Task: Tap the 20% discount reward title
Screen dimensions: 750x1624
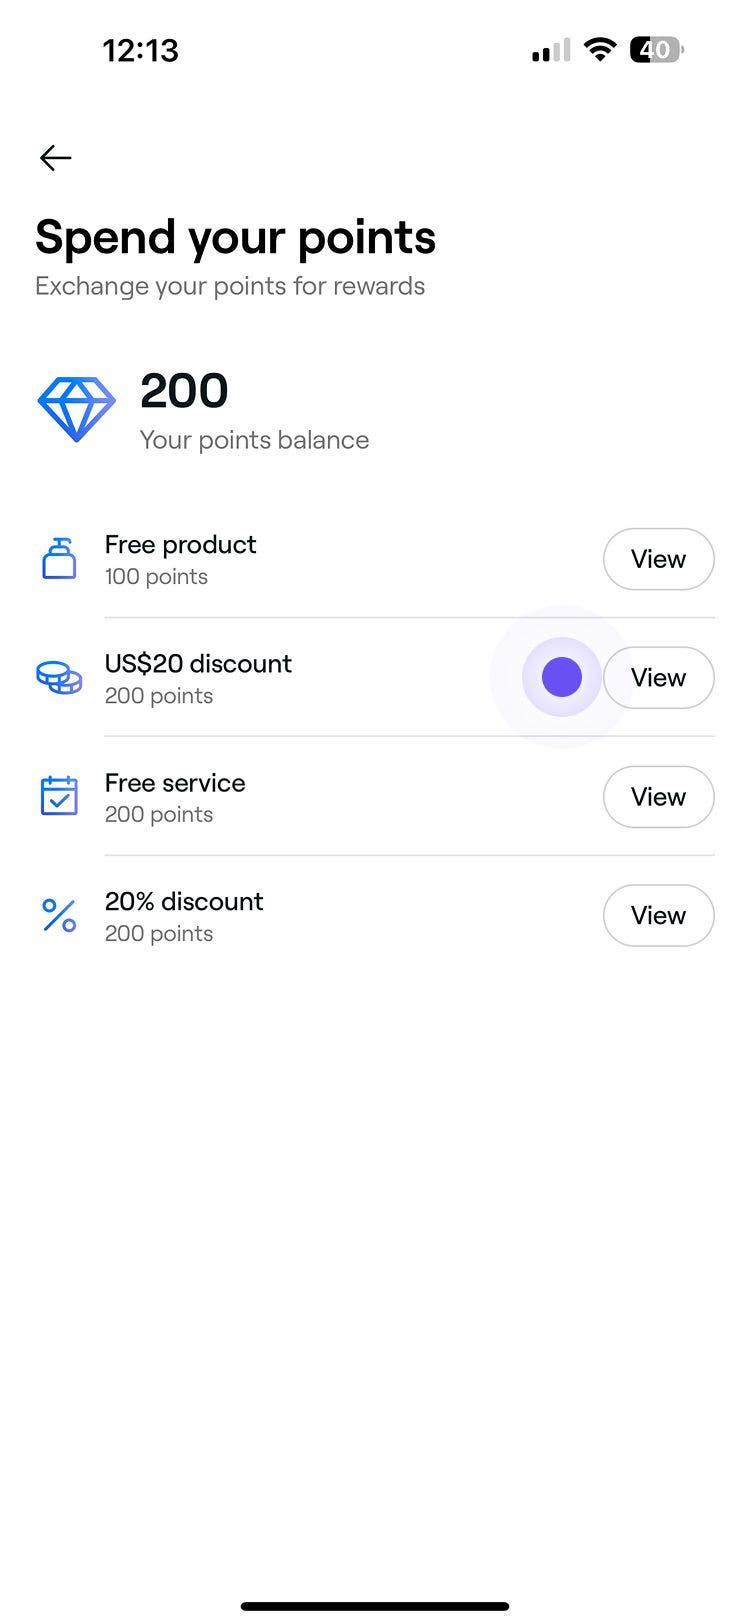Action: point(184,902)
